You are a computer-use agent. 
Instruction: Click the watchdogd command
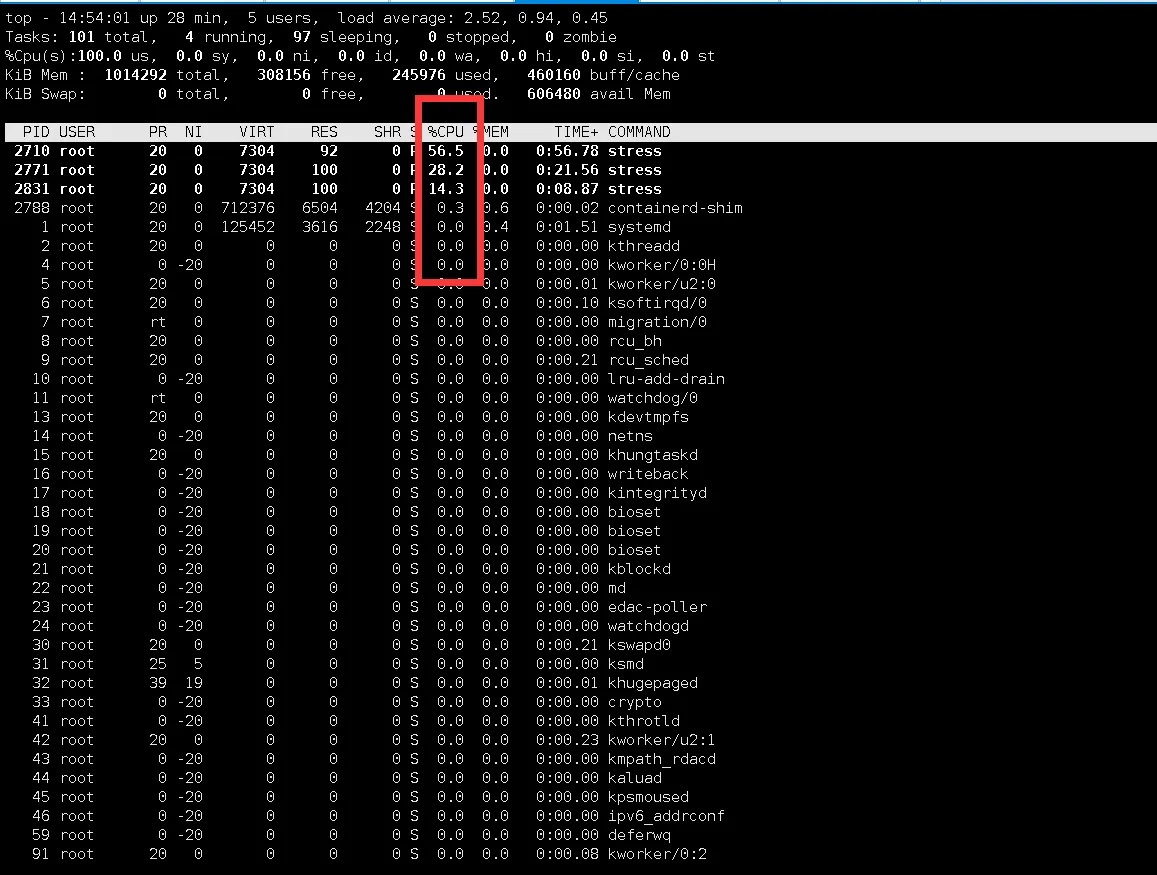(649, 626)
